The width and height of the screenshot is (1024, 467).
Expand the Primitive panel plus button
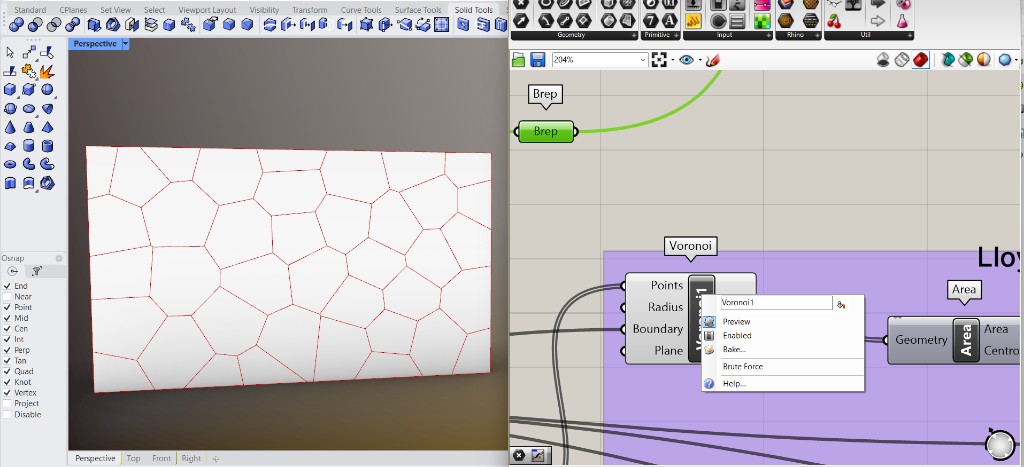coord(677,35)
